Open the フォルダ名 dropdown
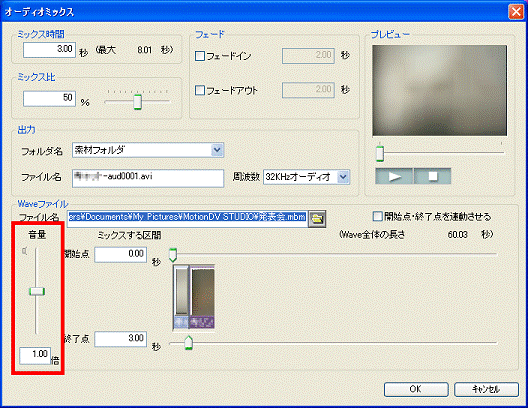Viewport: 528px width, 408px height. pos(217,150)
